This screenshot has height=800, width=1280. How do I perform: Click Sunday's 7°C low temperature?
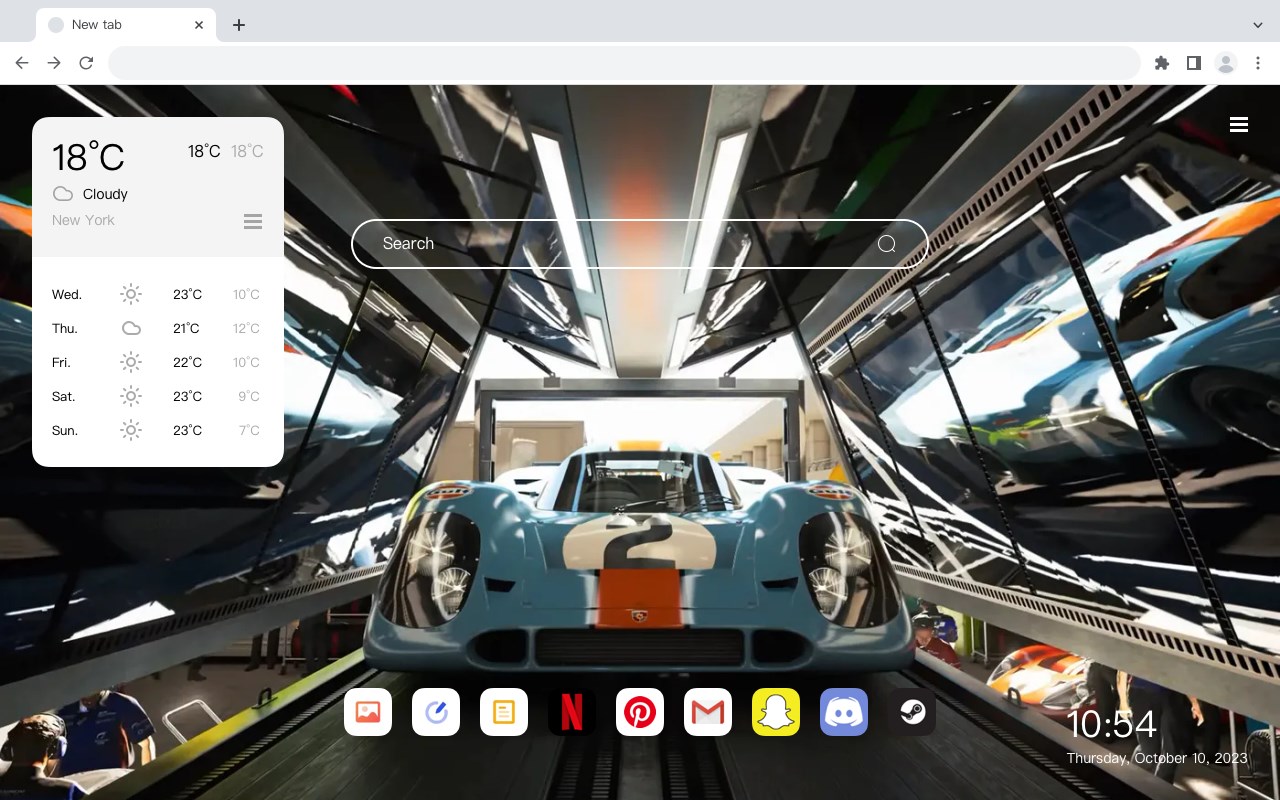pos(249,430)
